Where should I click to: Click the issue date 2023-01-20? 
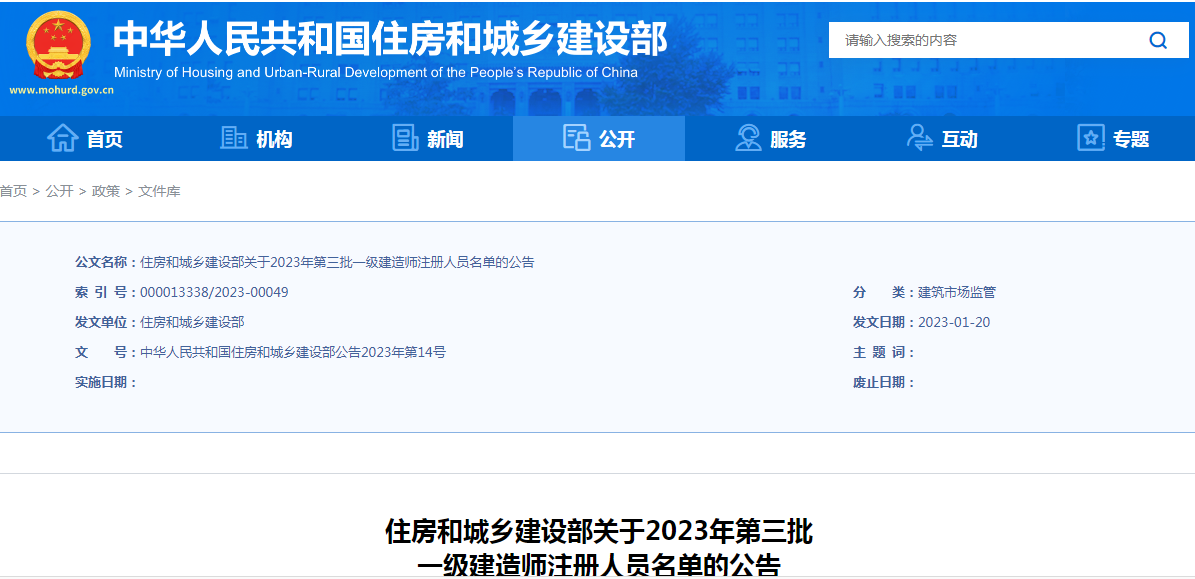954,322
